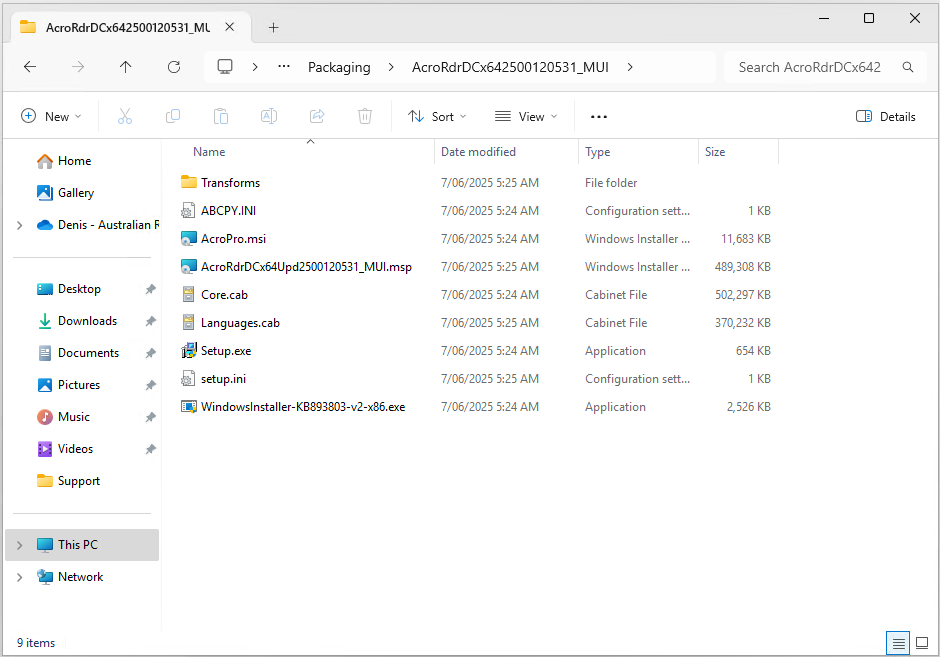Click the Setup.exe application icon

(x=189, y=351)
